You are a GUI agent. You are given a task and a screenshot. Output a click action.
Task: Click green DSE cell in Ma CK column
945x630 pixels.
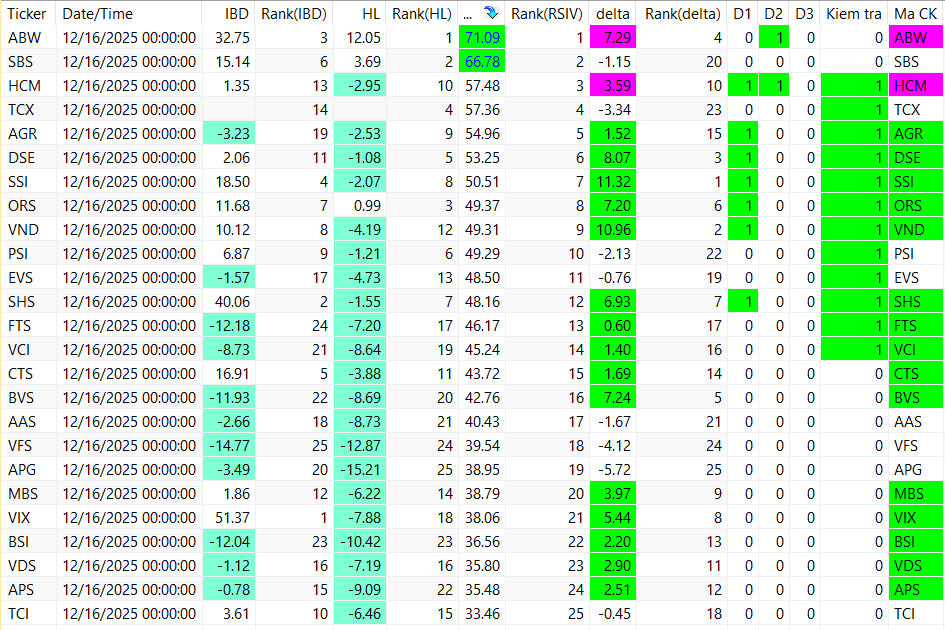[x=915, y=157]
